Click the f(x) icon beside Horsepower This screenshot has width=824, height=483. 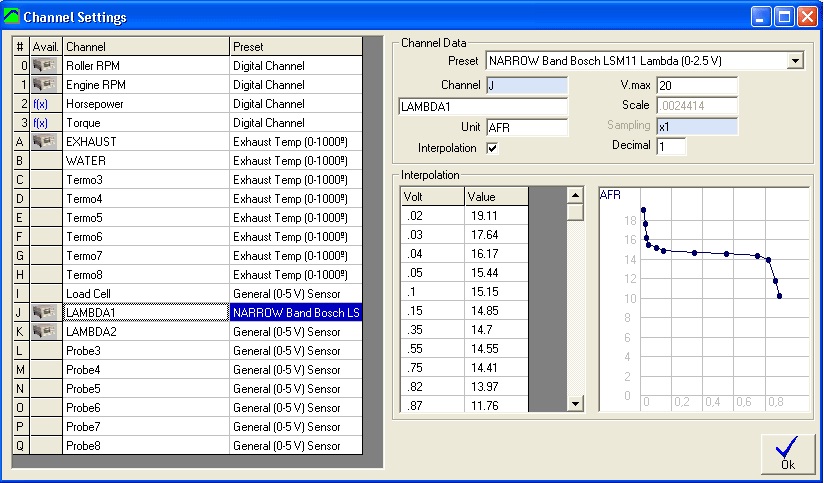[x=41, y=104]
